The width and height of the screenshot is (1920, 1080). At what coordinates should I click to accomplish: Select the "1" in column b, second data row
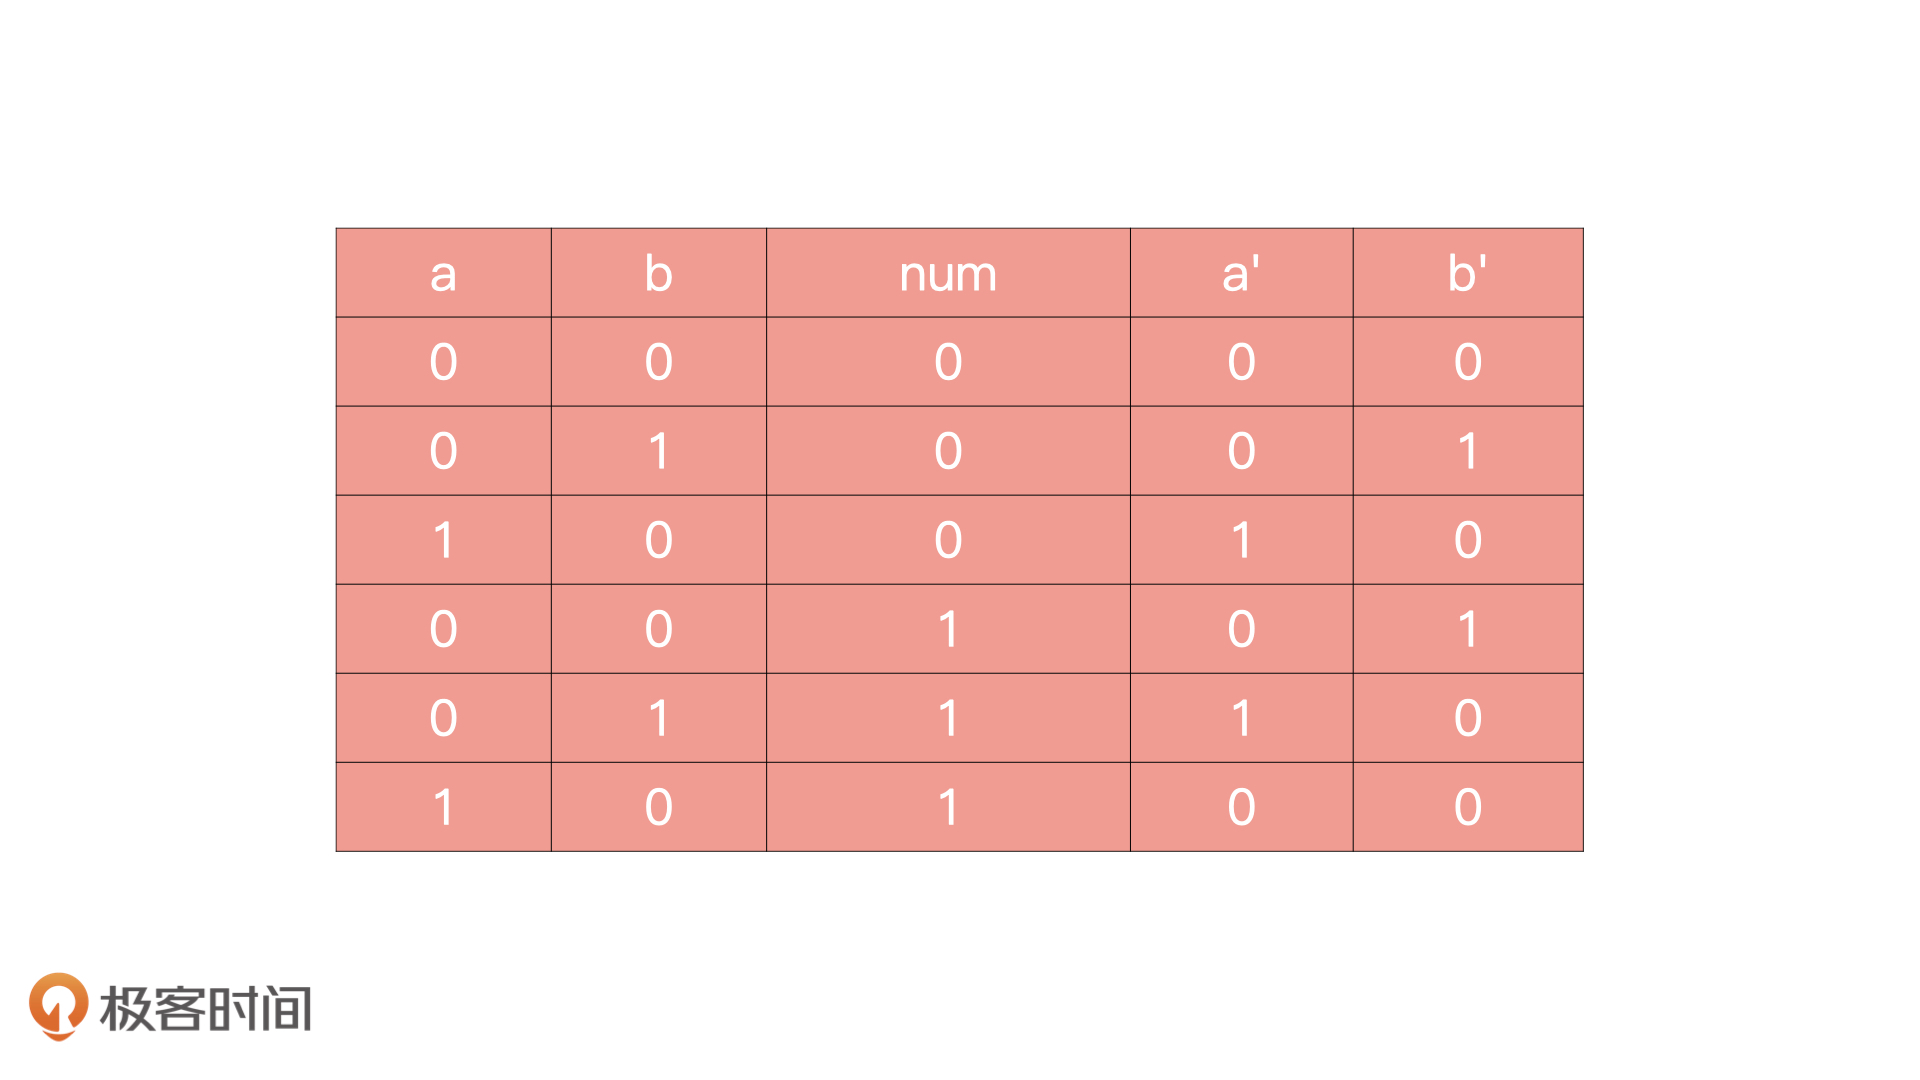coord(658,451)
